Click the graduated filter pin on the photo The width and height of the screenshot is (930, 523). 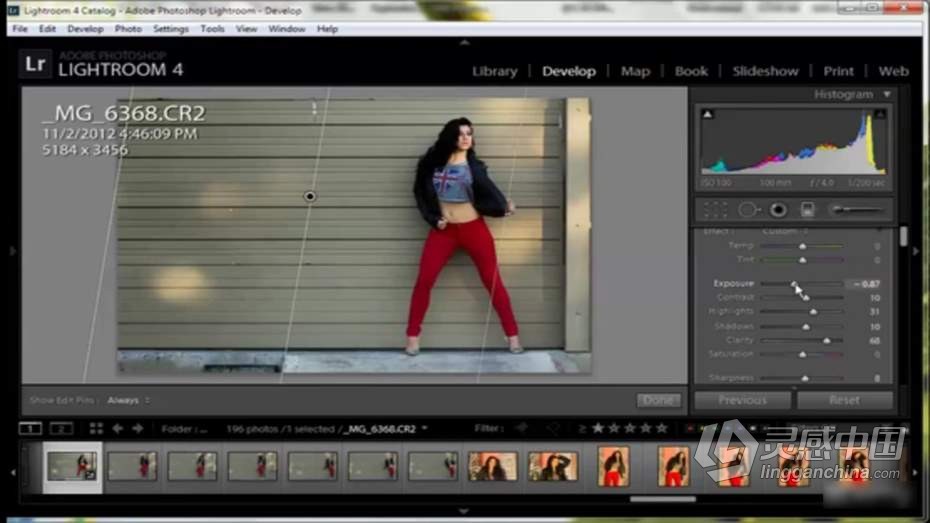pos(310,196)
